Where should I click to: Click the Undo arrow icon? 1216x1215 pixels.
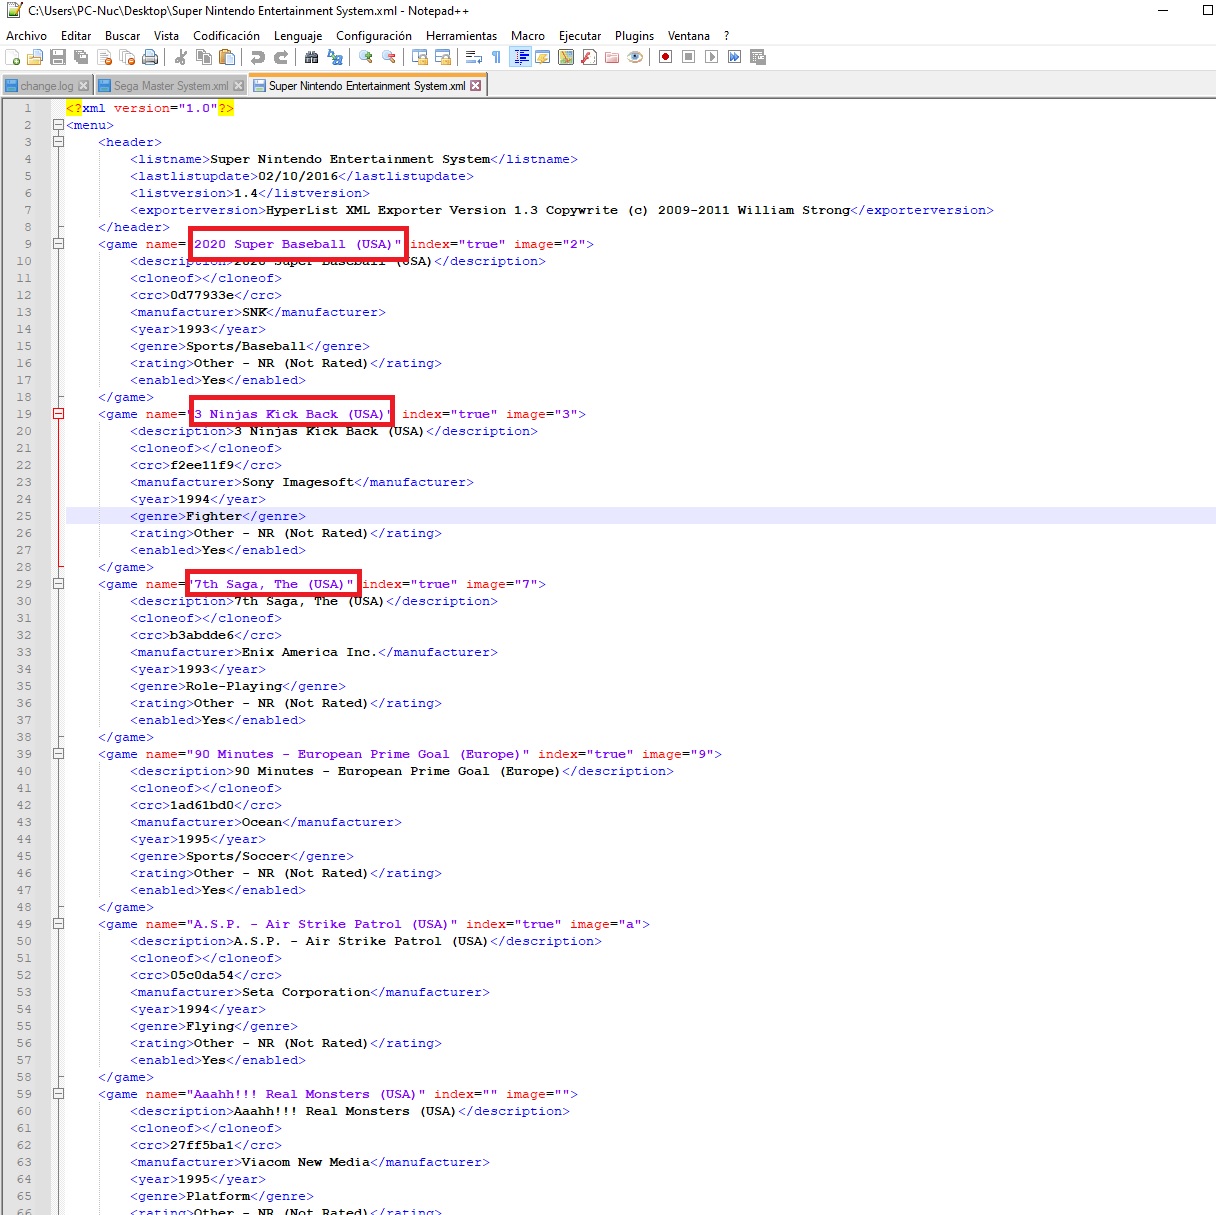point(258,57)
